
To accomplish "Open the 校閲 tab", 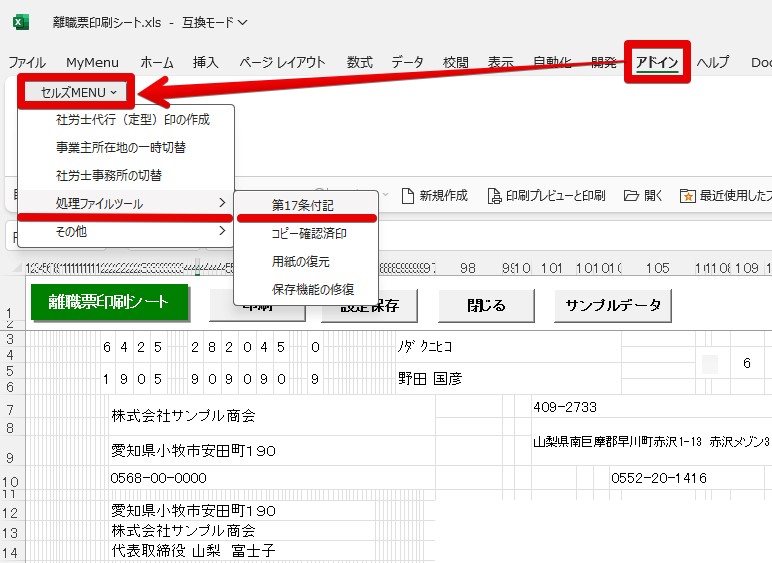I will (455, 63).
